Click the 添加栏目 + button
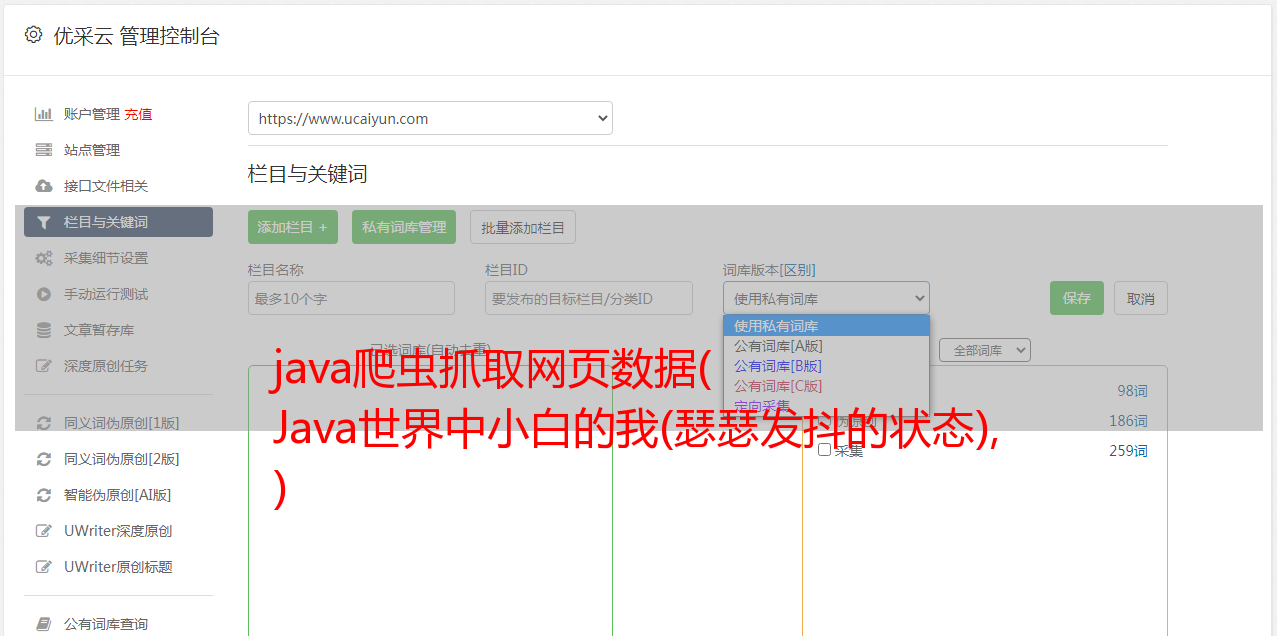The height and width of the screenshot is (636, 1277). point(293,227)
